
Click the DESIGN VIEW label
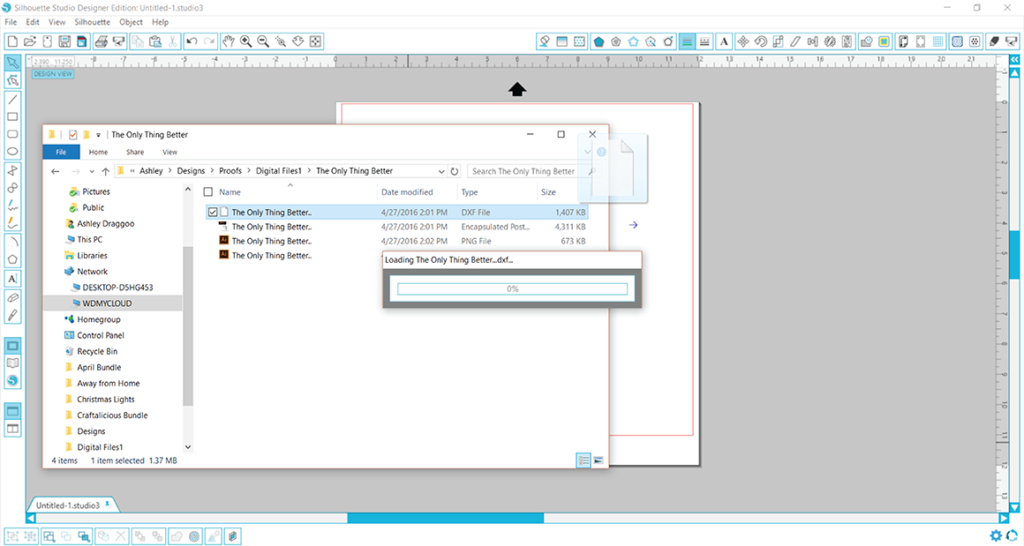click(x=53, y=74)
